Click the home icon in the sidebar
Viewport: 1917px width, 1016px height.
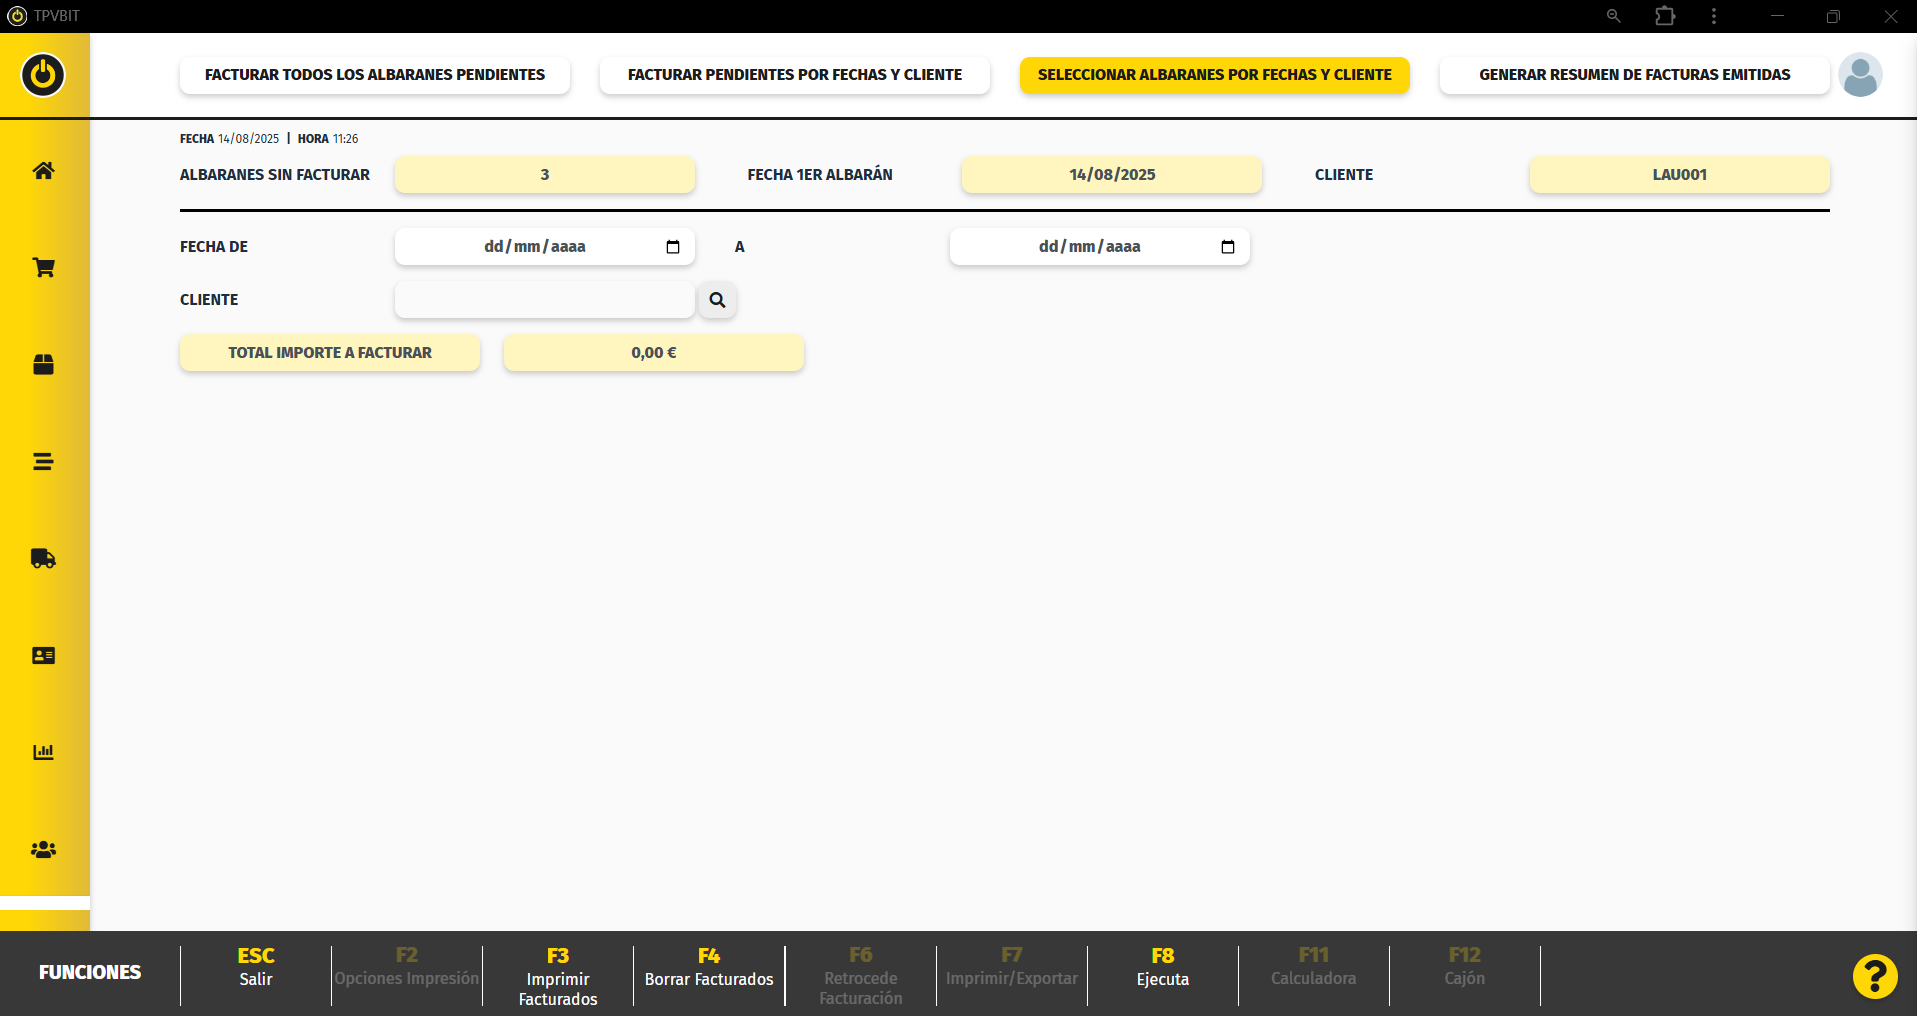point(43,171)
